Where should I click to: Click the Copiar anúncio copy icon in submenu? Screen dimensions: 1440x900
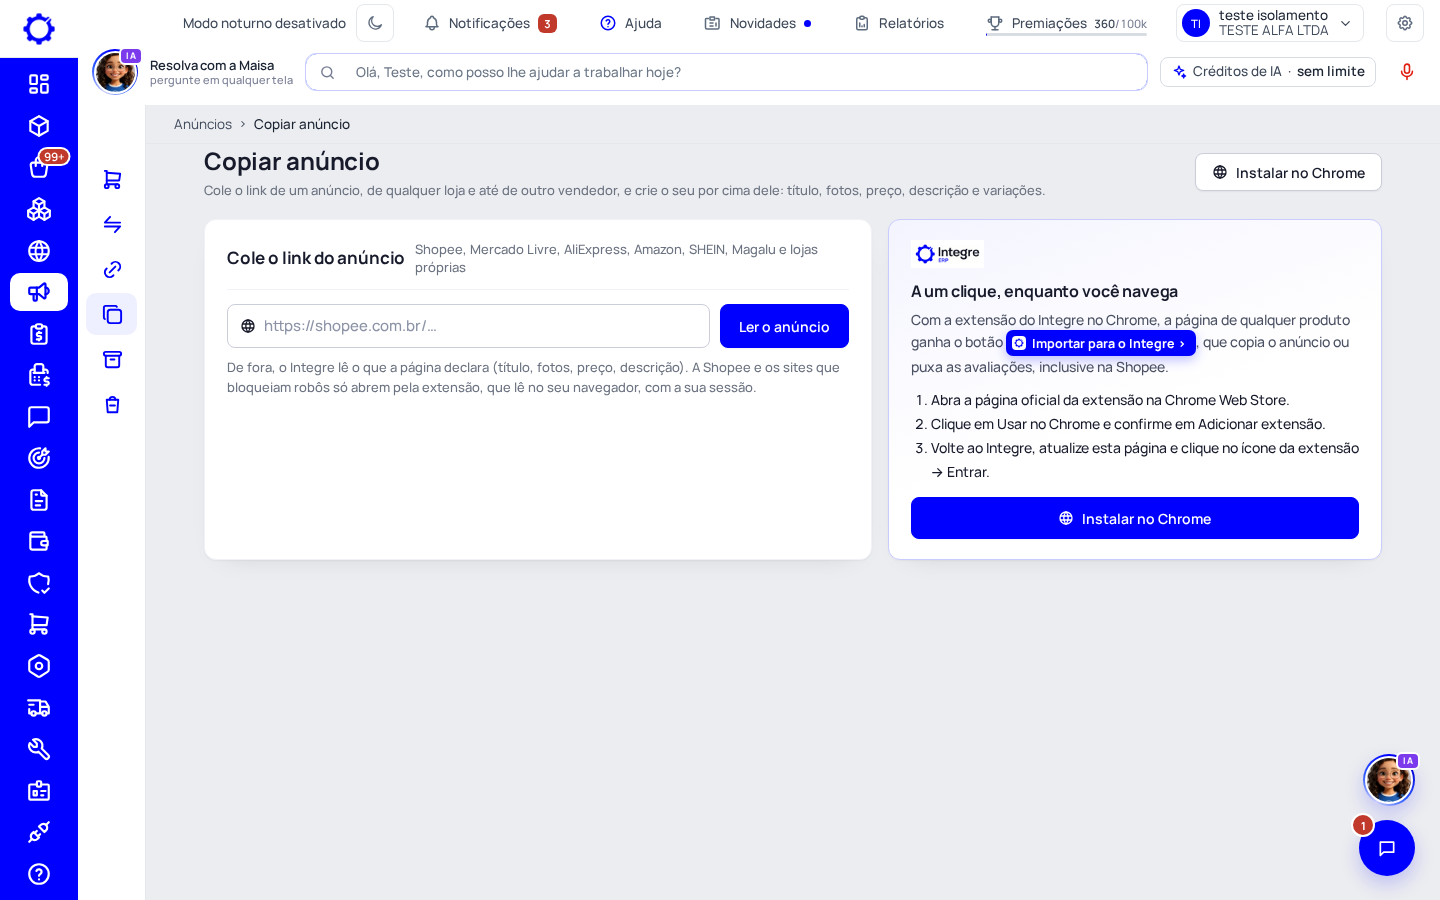click(x=112, y=314)
